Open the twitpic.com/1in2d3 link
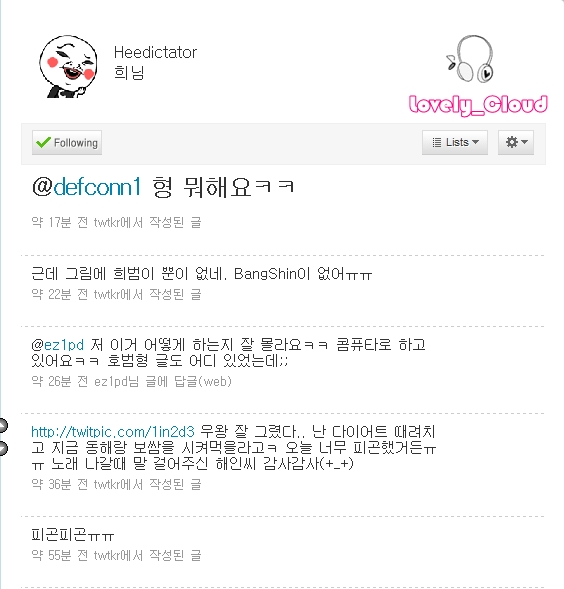This screenshot has width=564, height=589. point(113,432)
